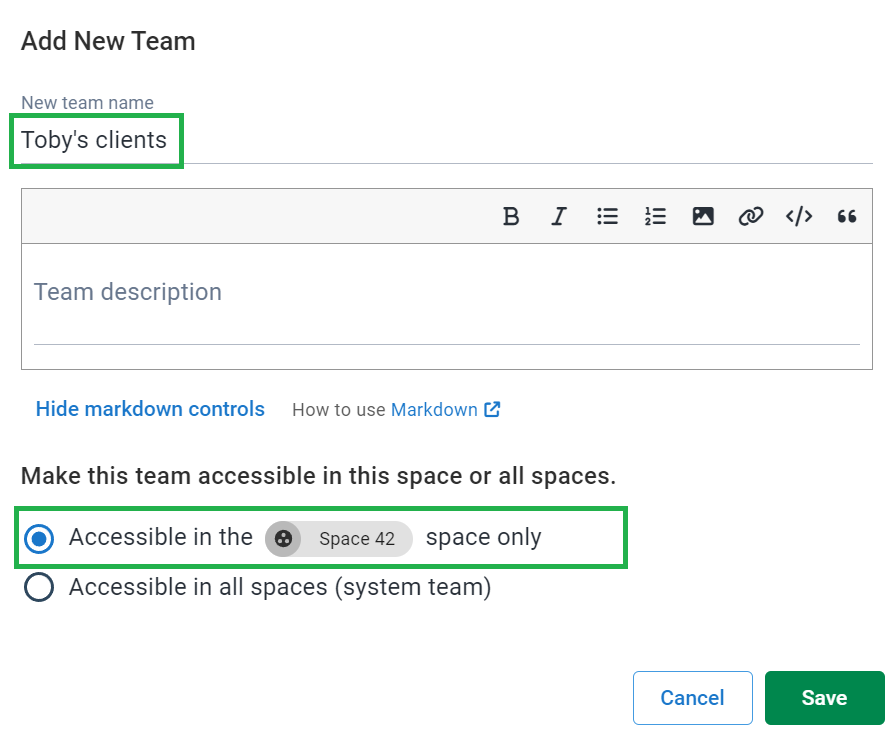Insert a blockquote

tap(847, 216)
